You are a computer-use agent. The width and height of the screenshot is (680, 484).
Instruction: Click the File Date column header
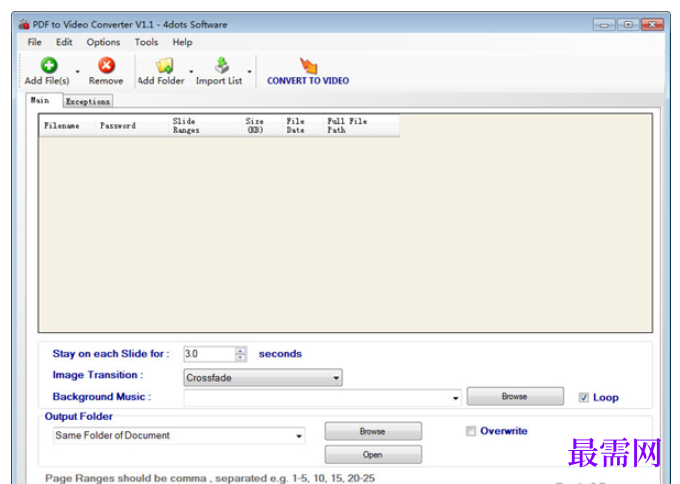[x=302, y=126]
